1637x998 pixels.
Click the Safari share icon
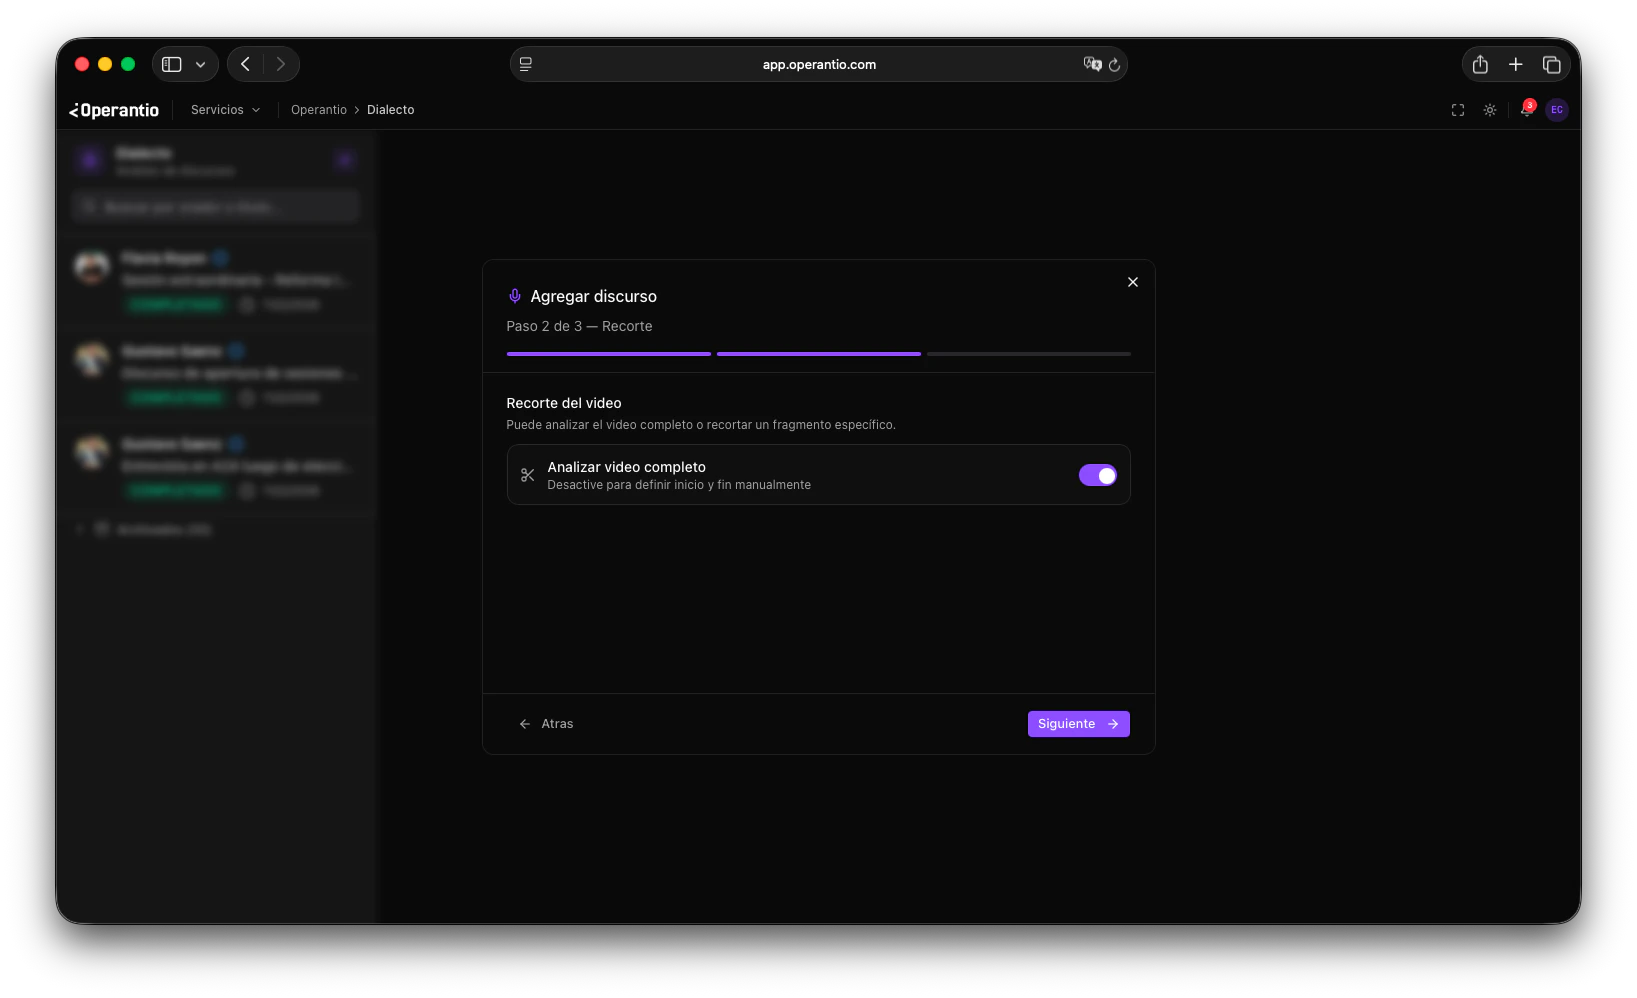[x=1479, y=64]
